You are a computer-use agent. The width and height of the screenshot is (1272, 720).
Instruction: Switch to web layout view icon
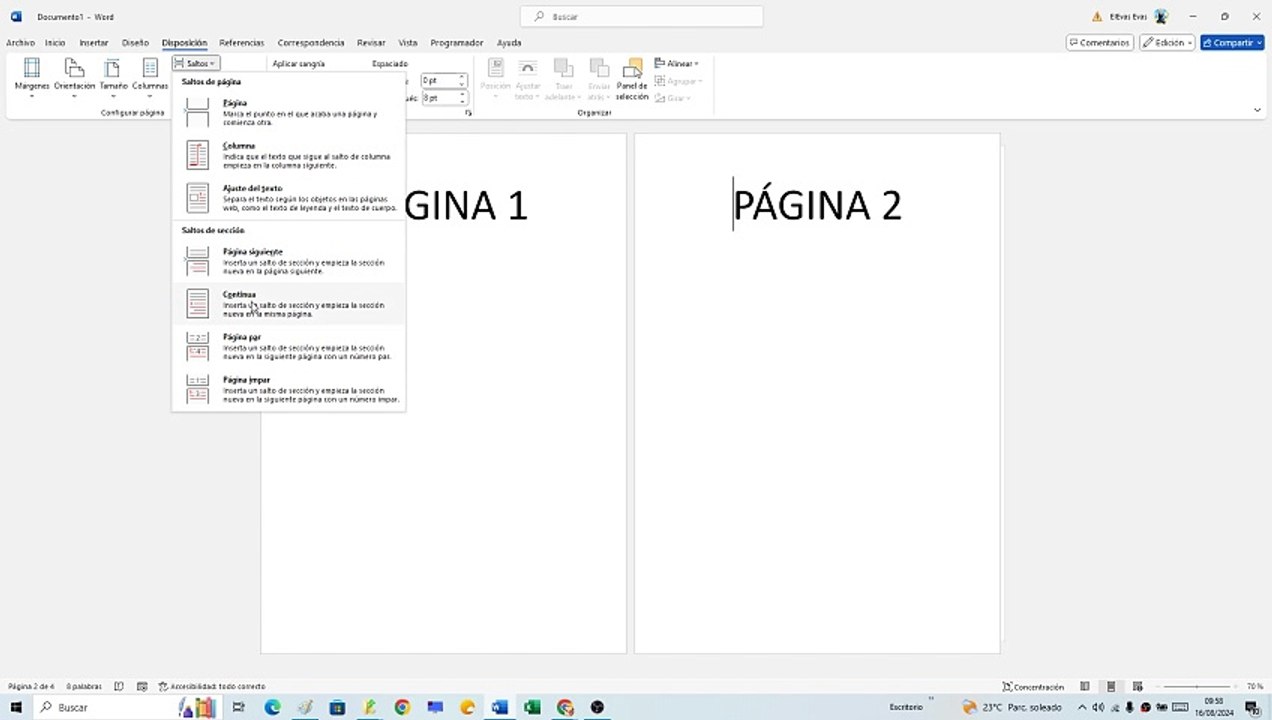[x=1137, y=687]
